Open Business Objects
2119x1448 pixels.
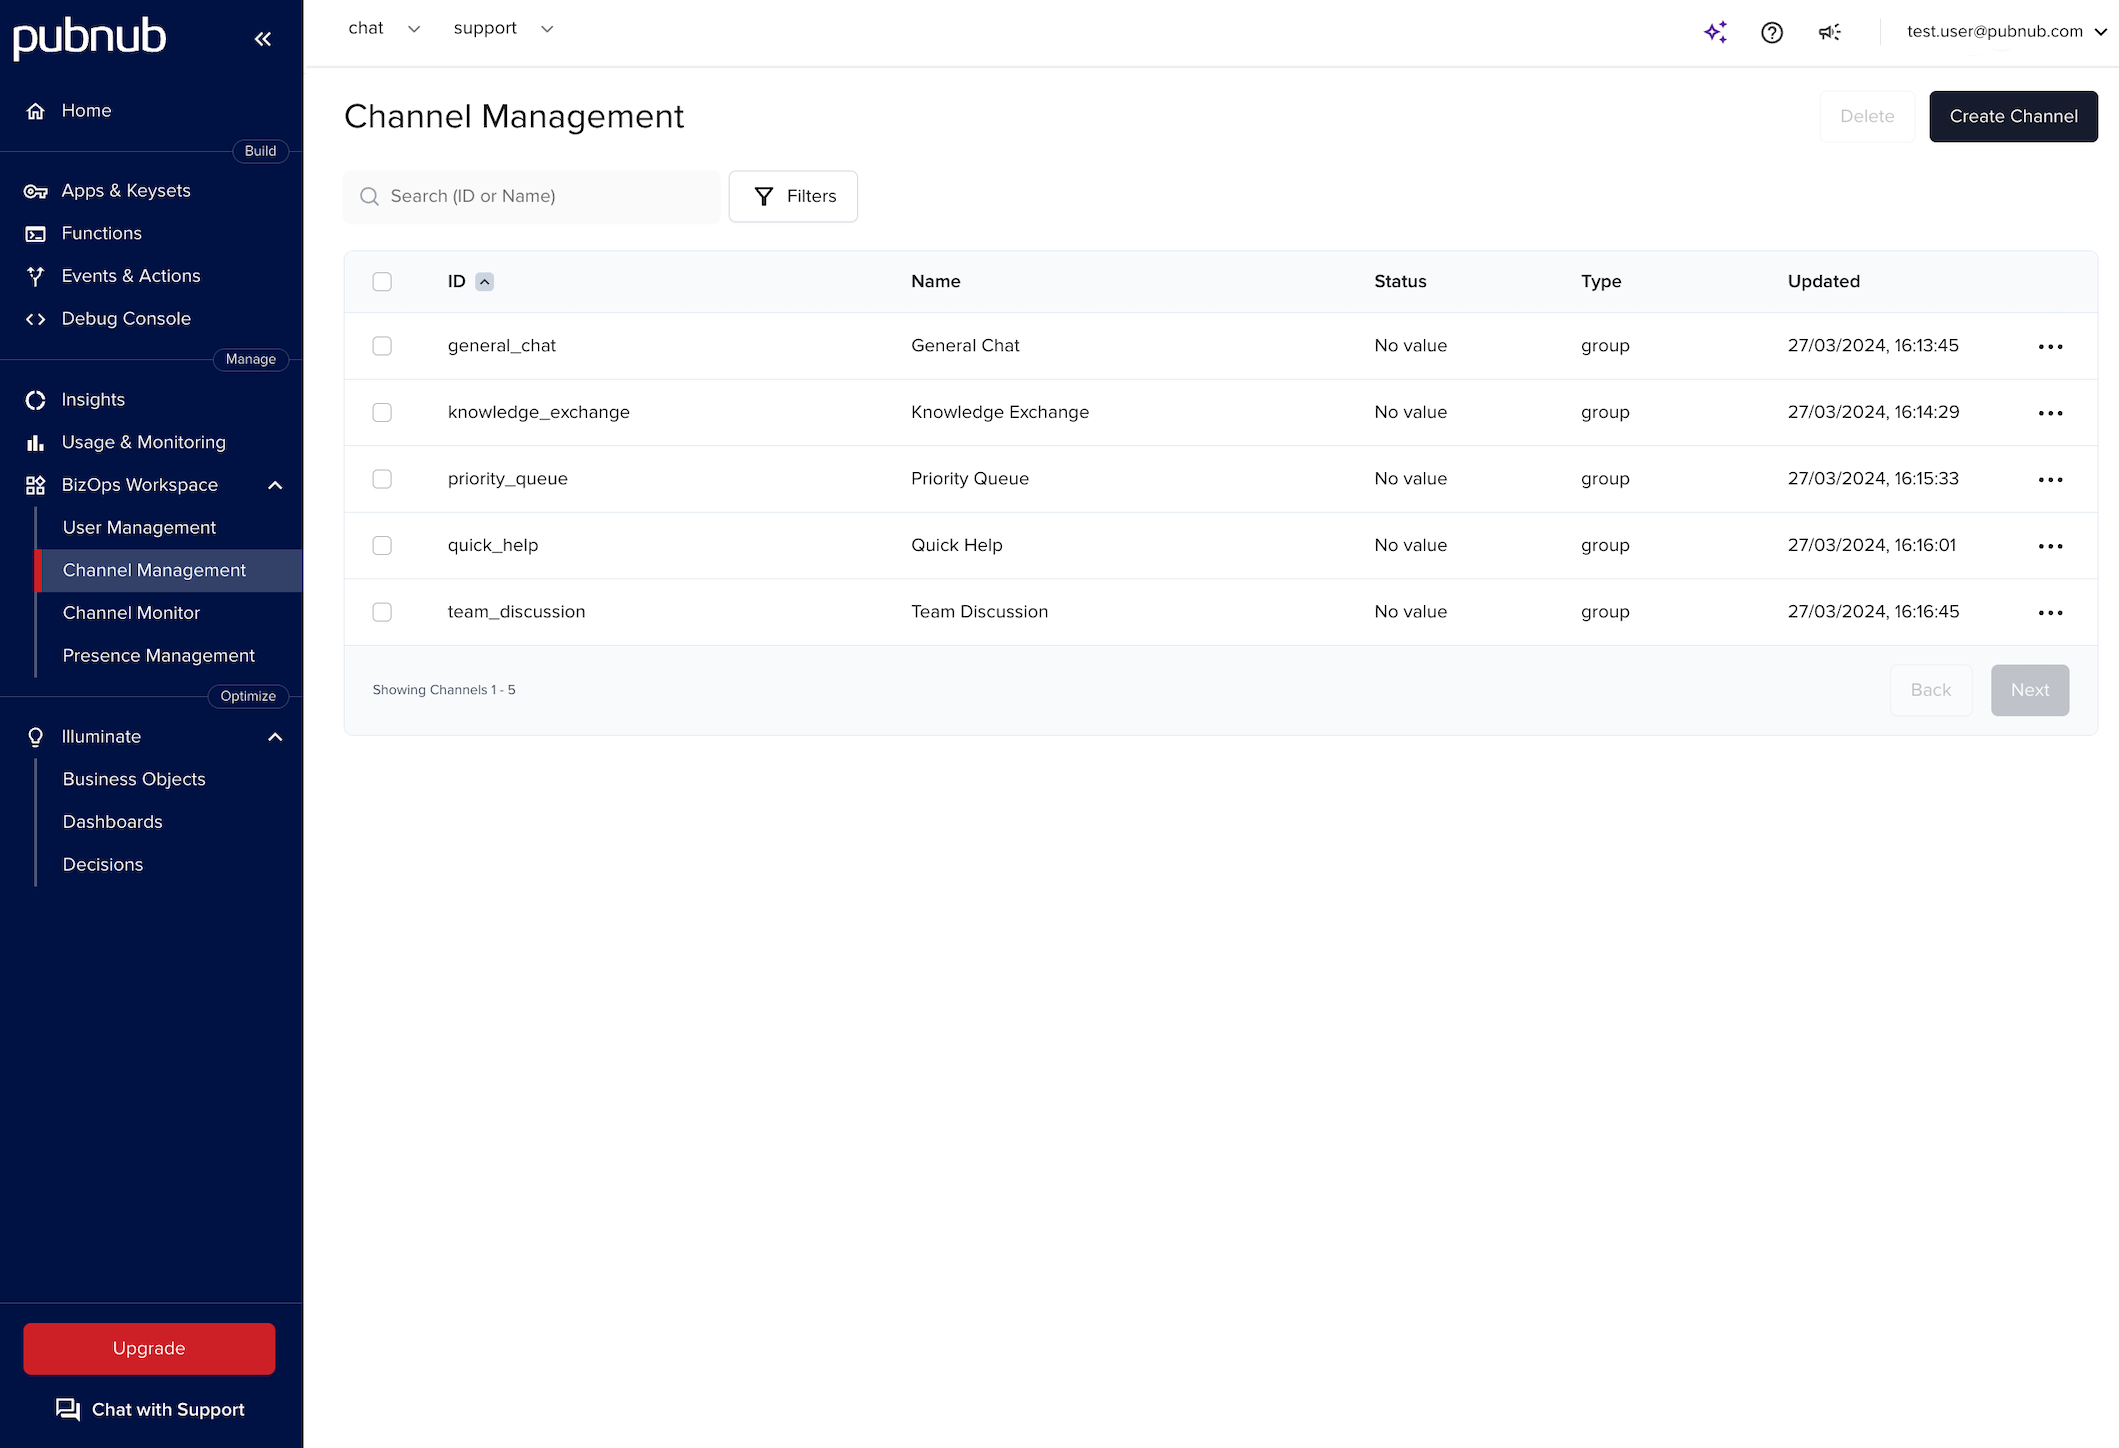134,779
